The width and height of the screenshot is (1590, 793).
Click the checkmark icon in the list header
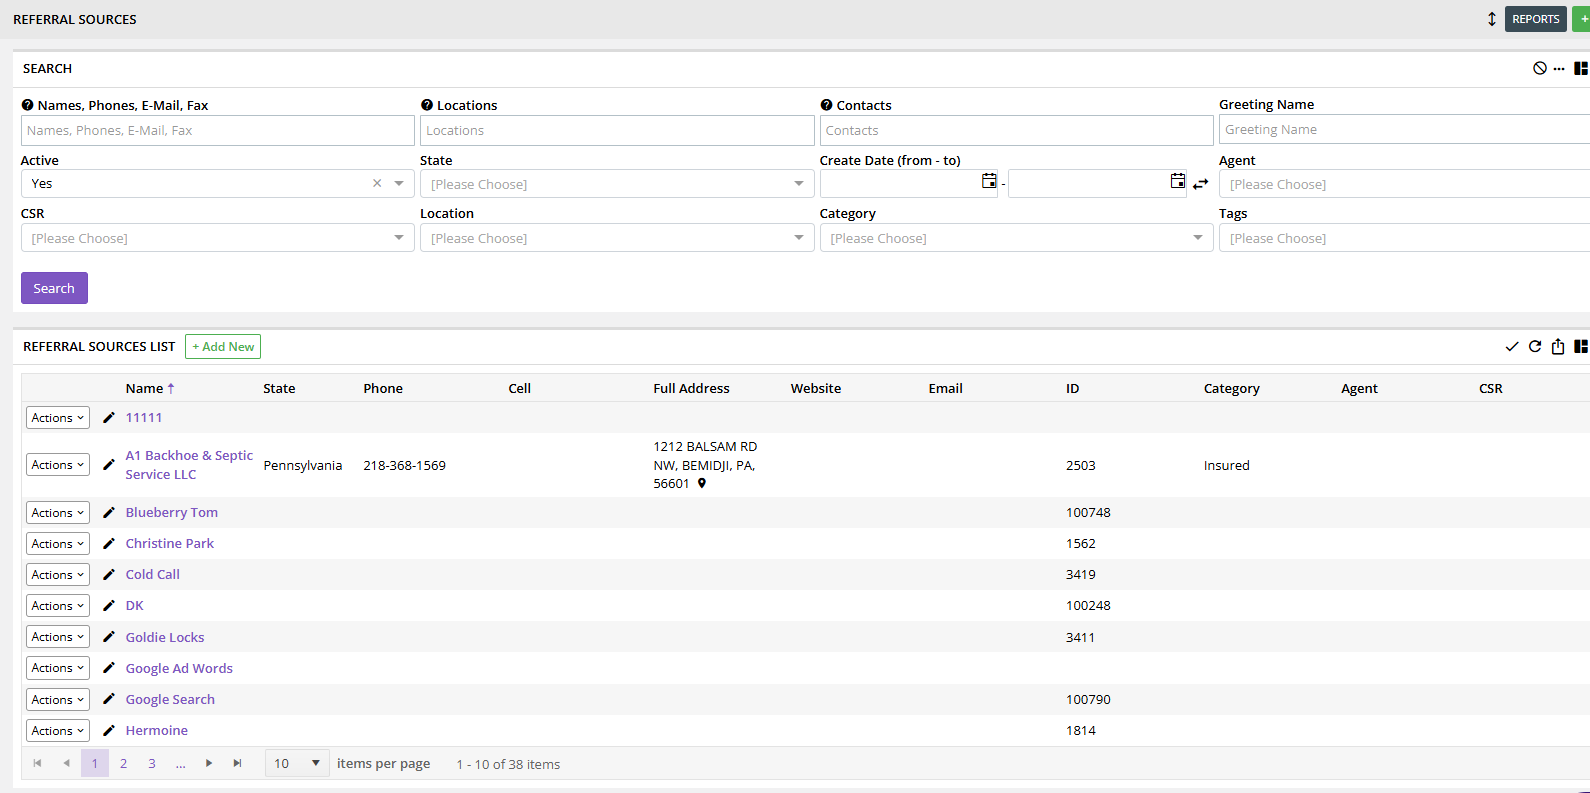1512,346
